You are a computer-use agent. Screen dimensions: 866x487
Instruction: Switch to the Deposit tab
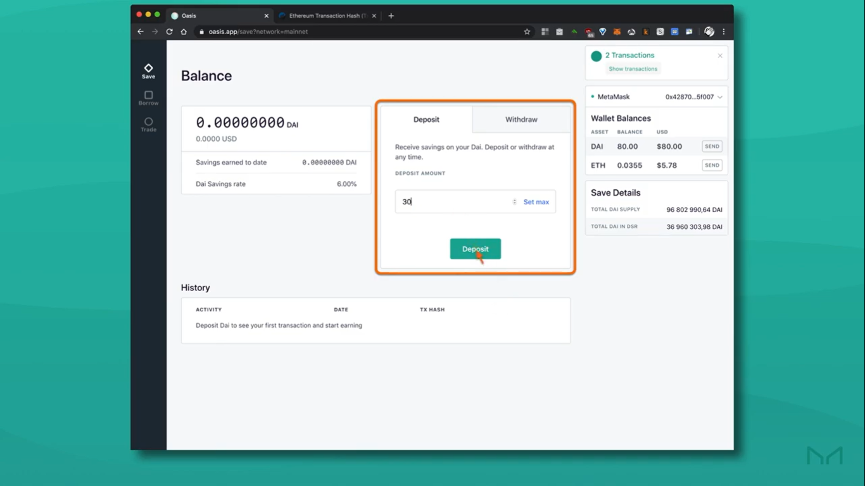click(x=426, y=119)
